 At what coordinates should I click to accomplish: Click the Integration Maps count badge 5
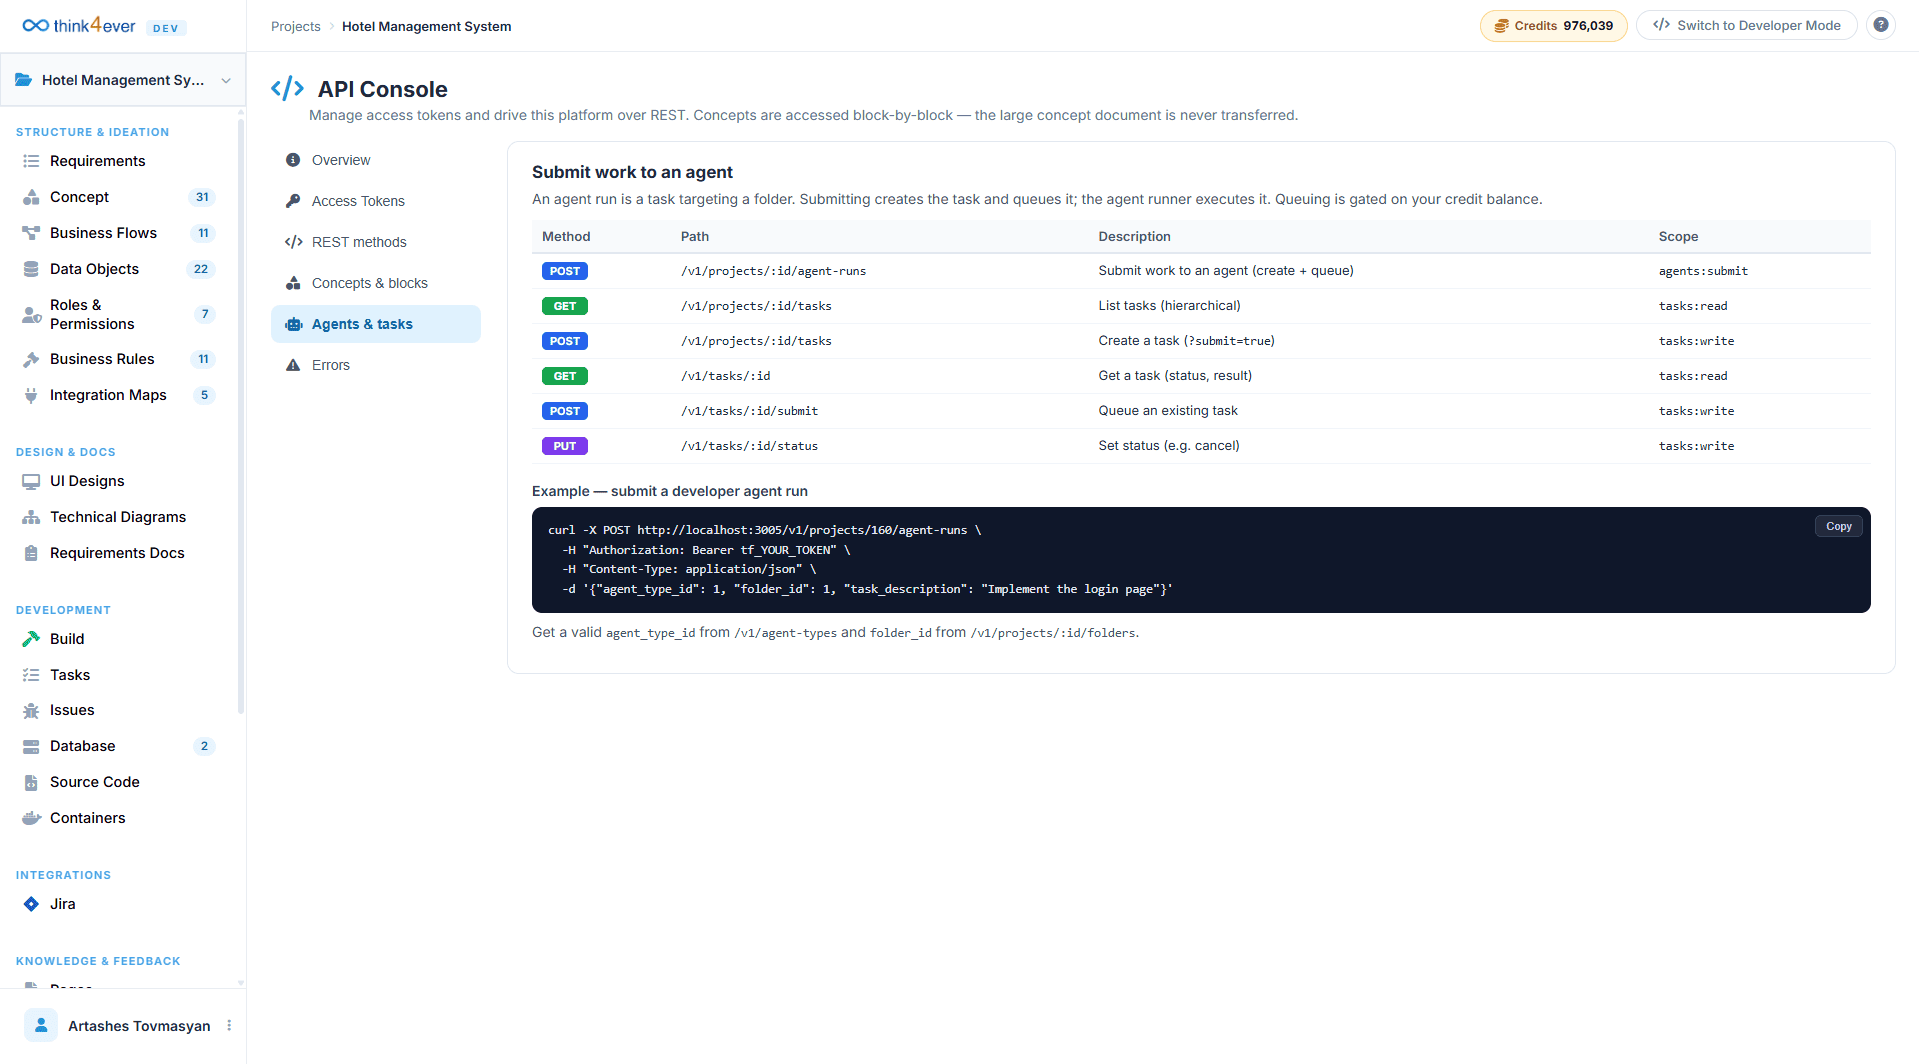tap(204, 395)
